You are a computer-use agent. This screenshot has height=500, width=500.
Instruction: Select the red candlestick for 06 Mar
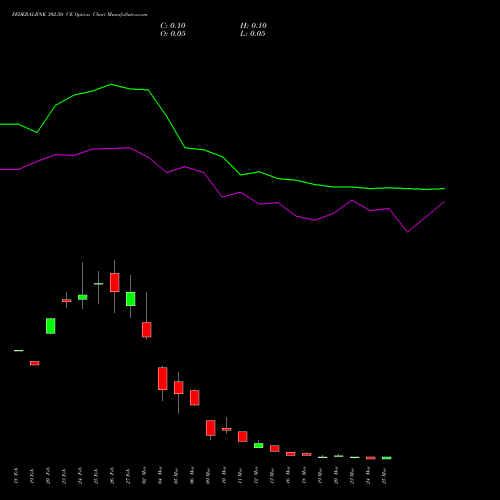click(195, 398)
